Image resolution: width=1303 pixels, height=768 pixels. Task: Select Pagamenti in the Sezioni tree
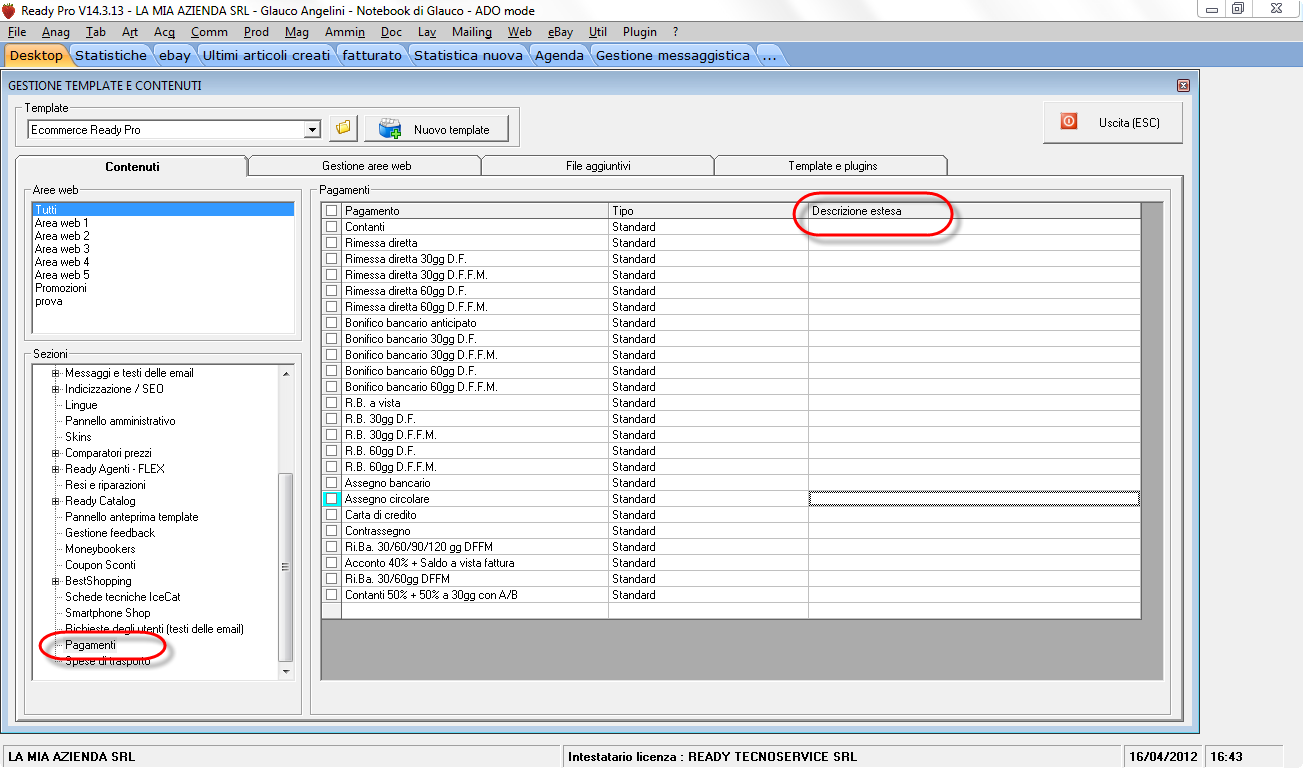point(90,645)
